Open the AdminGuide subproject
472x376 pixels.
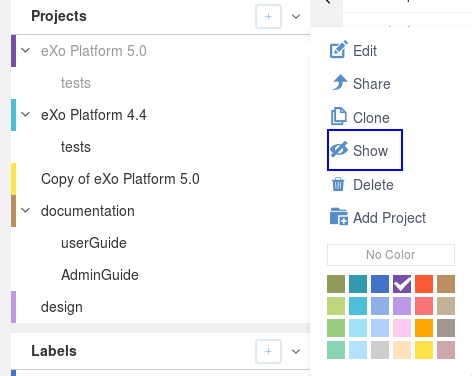click(x=100, y=275)
